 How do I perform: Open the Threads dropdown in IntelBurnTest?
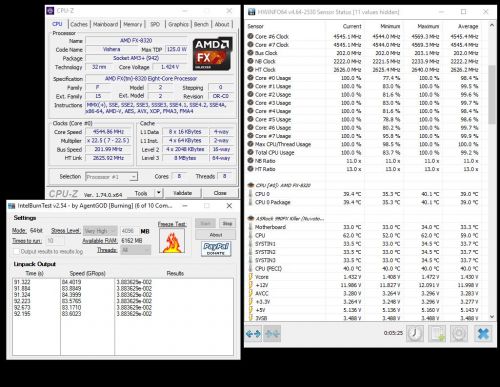pyautogui.click(x=136, y=250)
